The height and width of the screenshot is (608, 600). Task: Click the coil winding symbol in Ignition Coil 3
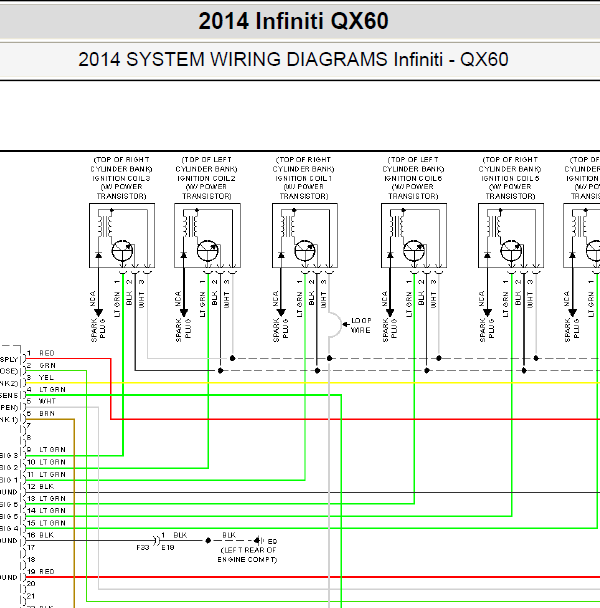pyautogui.click(x=105, y=226)
